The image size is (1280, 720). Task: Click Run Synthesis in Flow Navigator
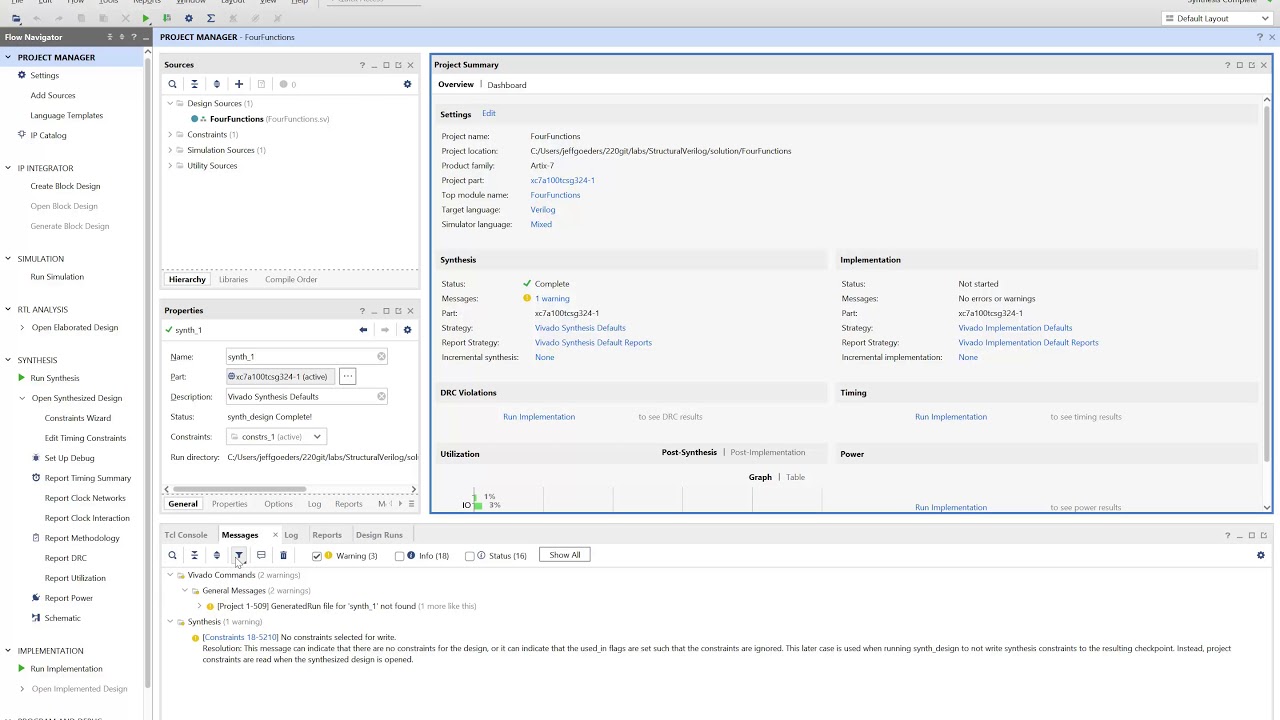pyautogui.click(x=55, y=378)
